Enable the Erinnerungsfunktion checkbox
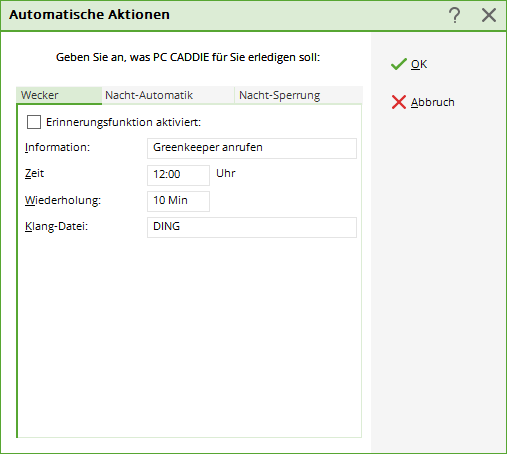This screenshot has width=507, height=454. click(34, 122)
